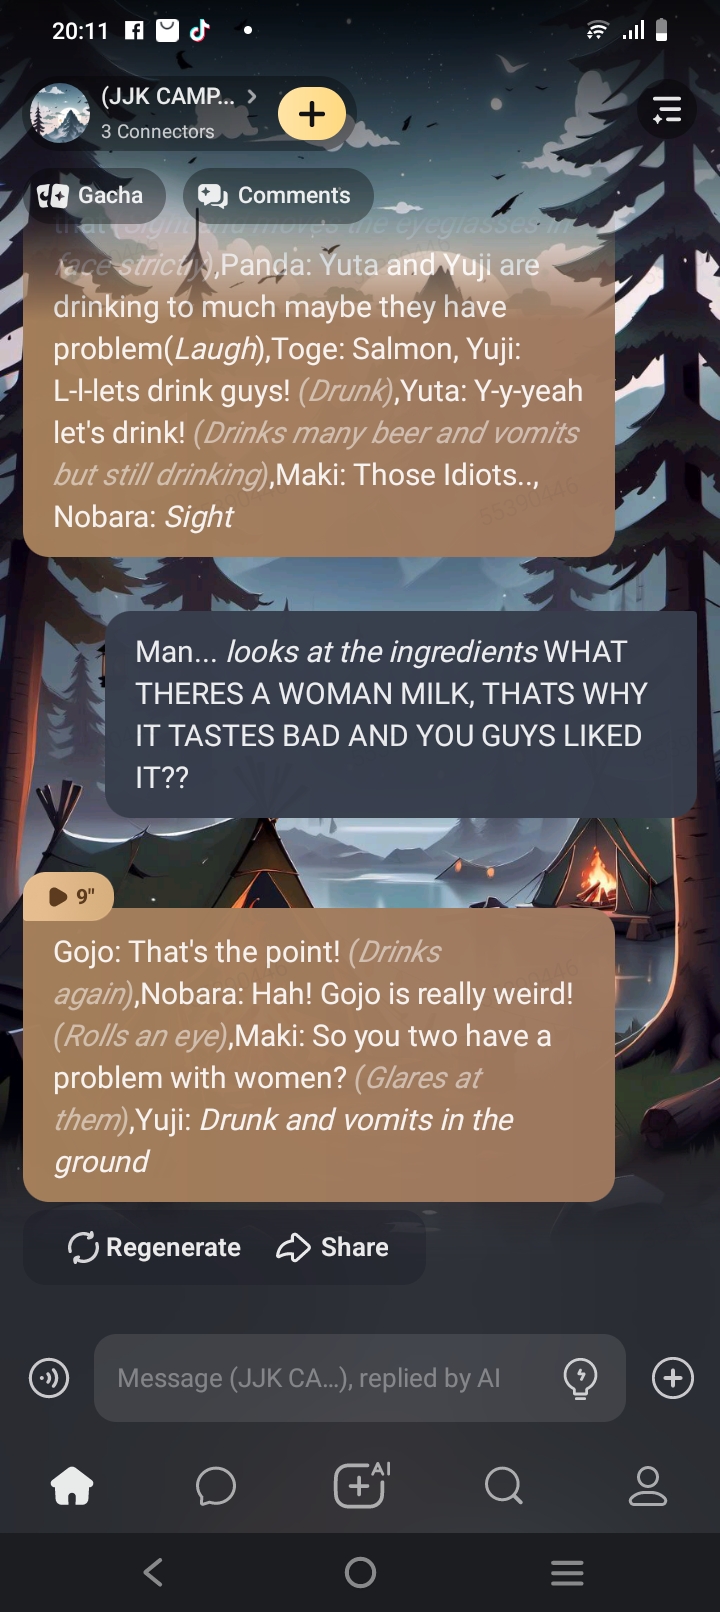Open the chats bubble tab

(216, 1486)
